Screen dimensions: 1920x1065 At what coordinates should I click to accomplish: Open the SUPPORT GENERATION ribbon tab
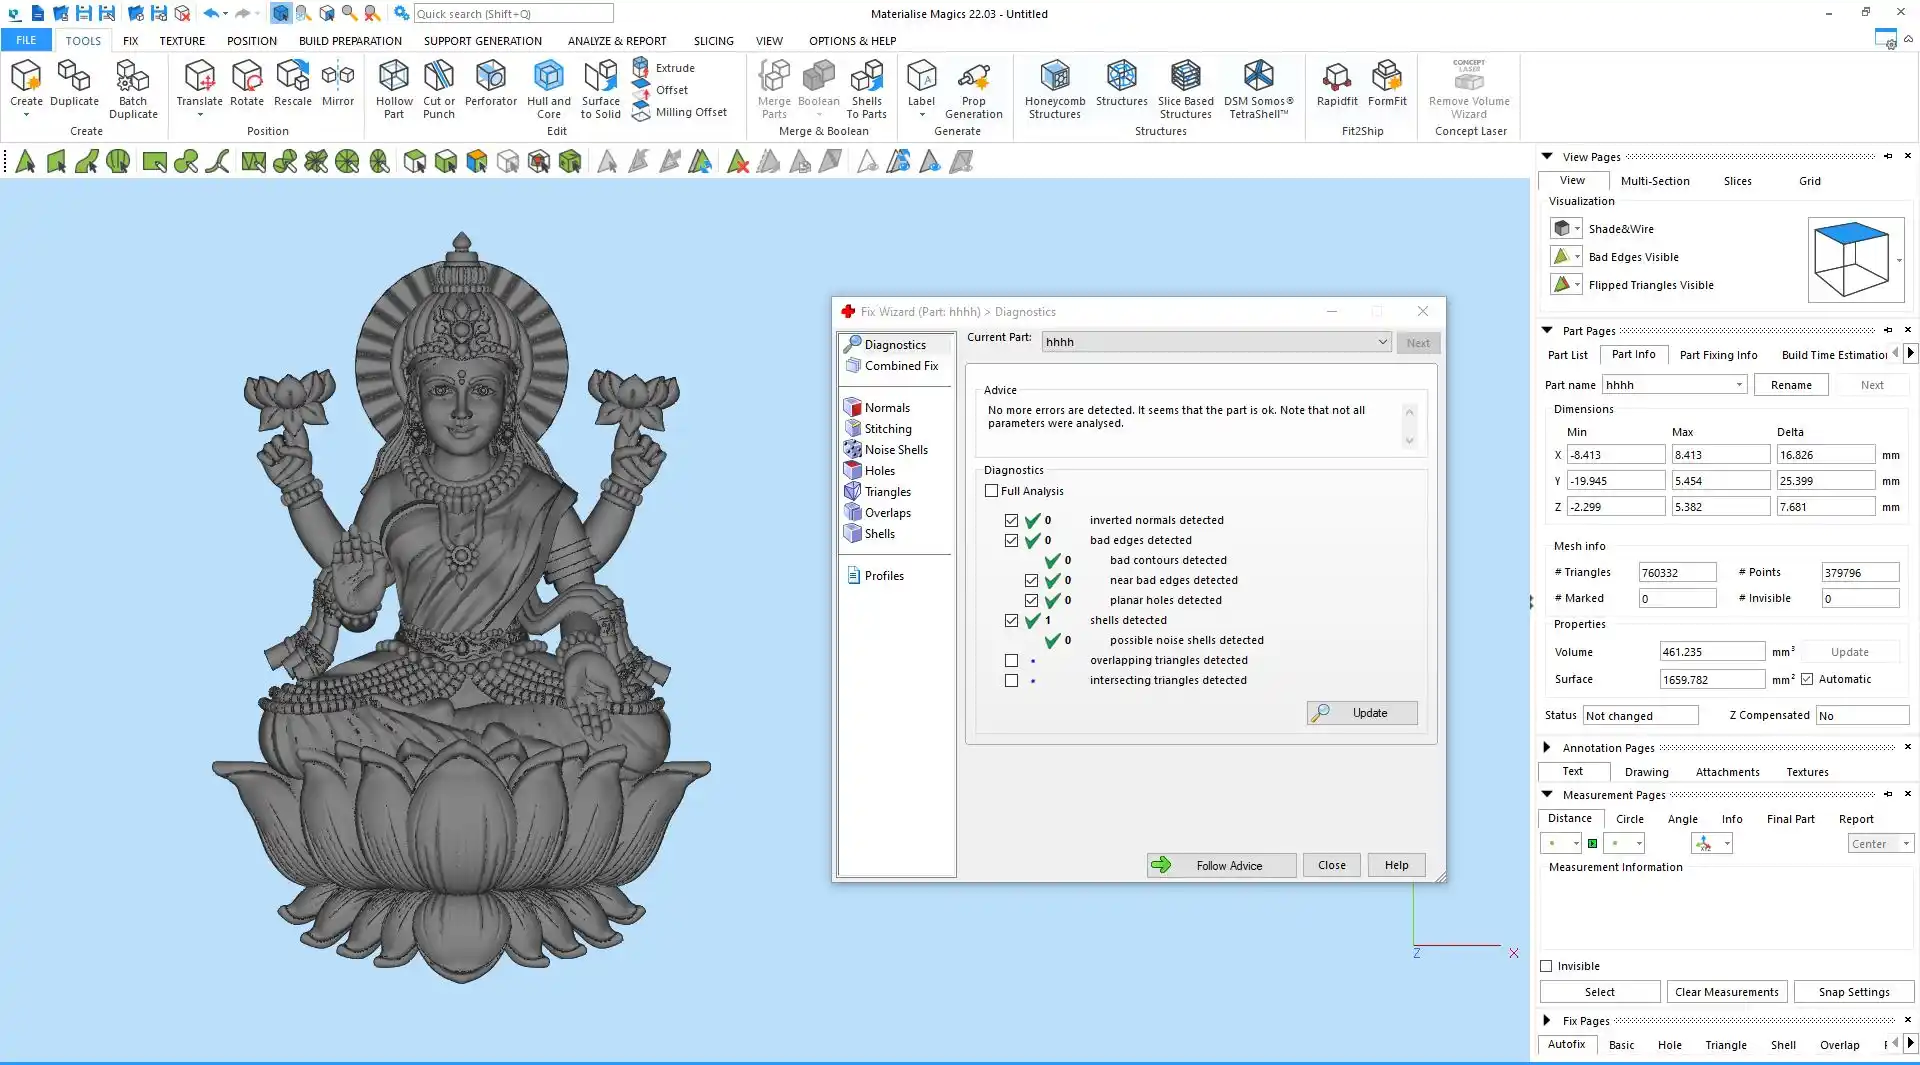click(x=482, y=41)
